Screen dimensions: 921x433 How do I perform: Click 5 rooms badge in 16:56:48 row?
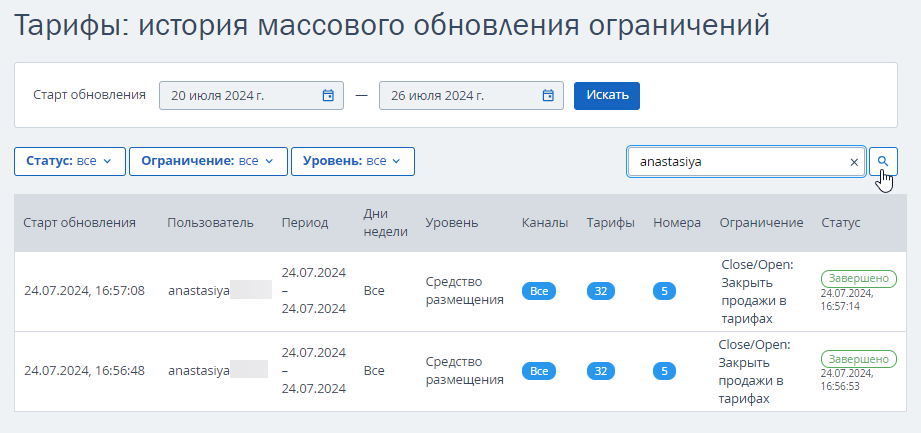664,371
